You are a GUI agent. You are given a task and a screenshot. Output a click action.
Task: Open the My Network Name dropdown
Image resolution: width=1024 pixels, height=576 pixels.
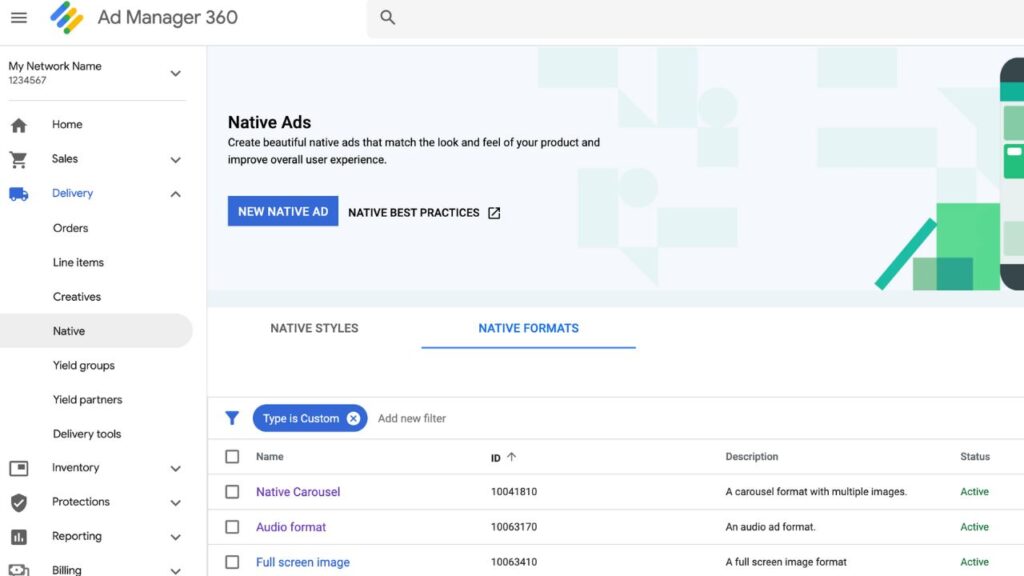tap(176, 73)
